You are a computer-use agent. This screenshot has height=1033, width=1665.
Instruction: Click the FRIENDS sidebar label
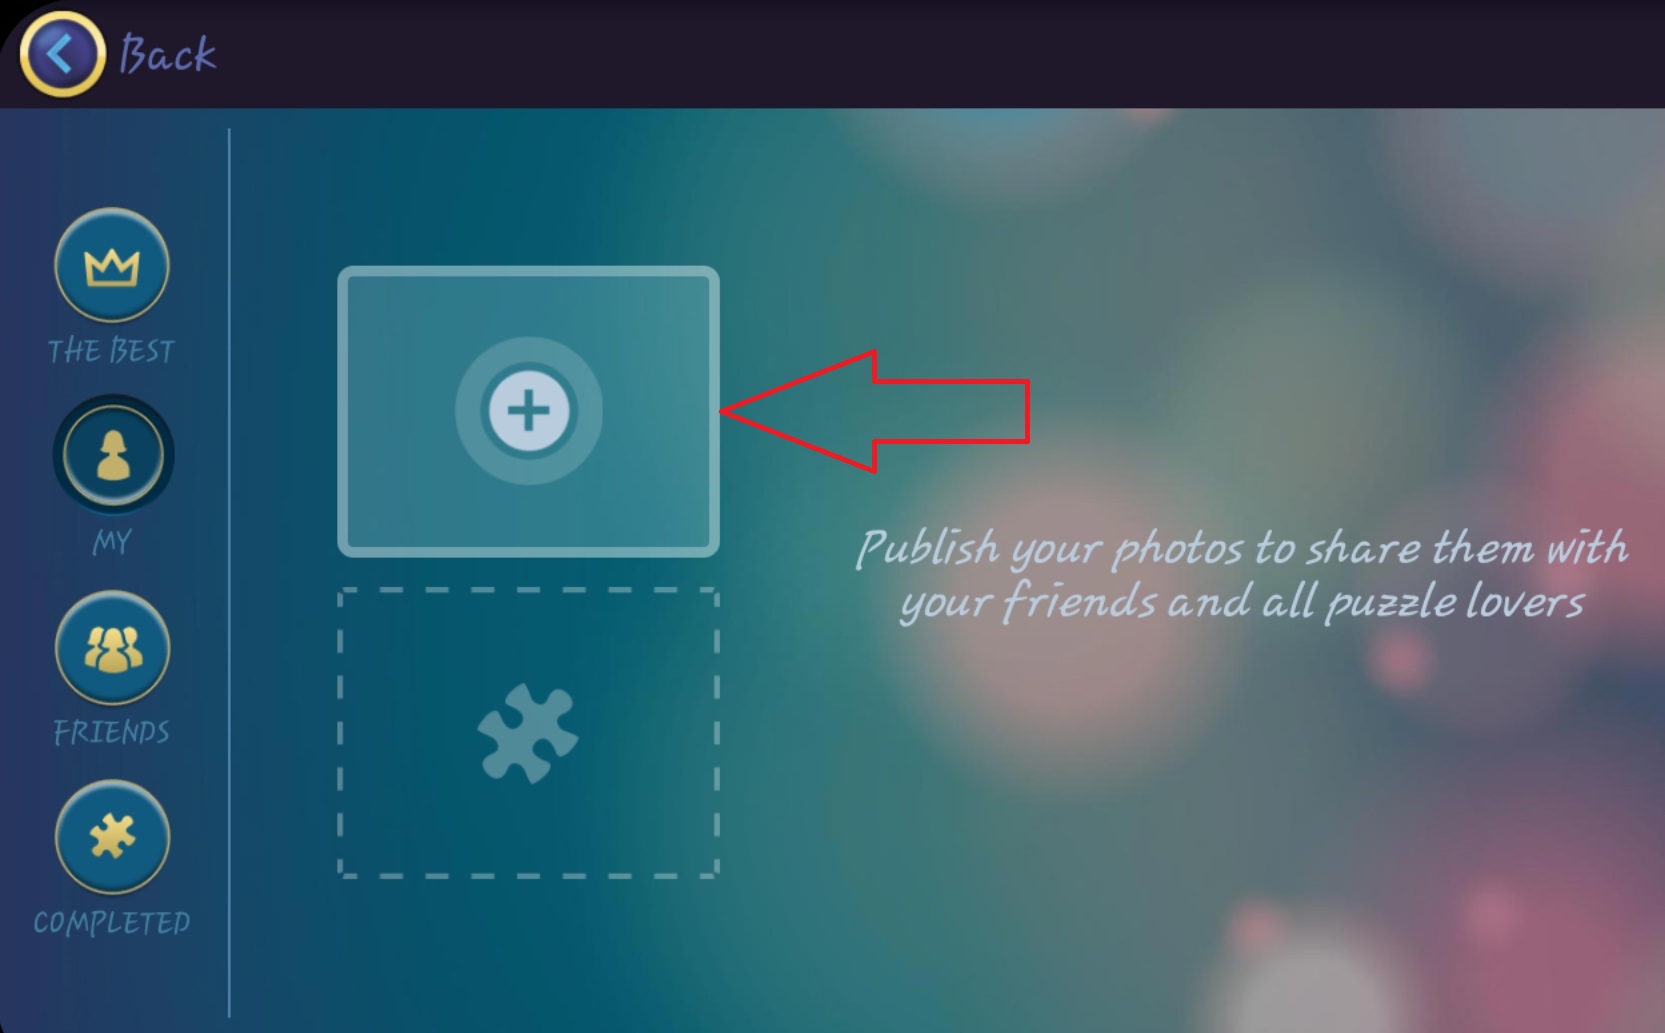click(111, 732)
